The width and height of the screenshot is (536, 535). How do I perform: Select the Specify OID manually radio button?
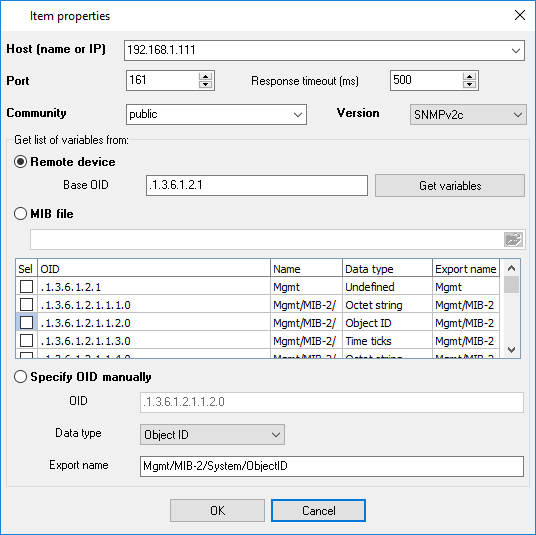(x=21, y=377)
